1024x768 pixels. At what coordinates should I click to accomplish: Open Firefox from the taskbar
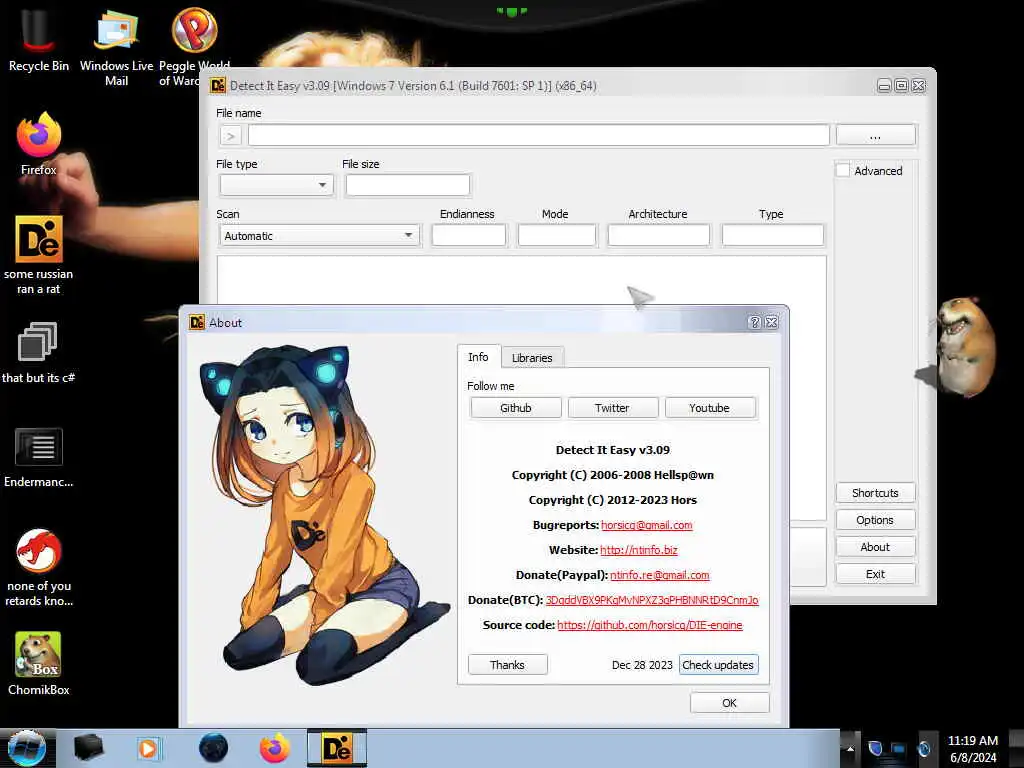point(275,748)
